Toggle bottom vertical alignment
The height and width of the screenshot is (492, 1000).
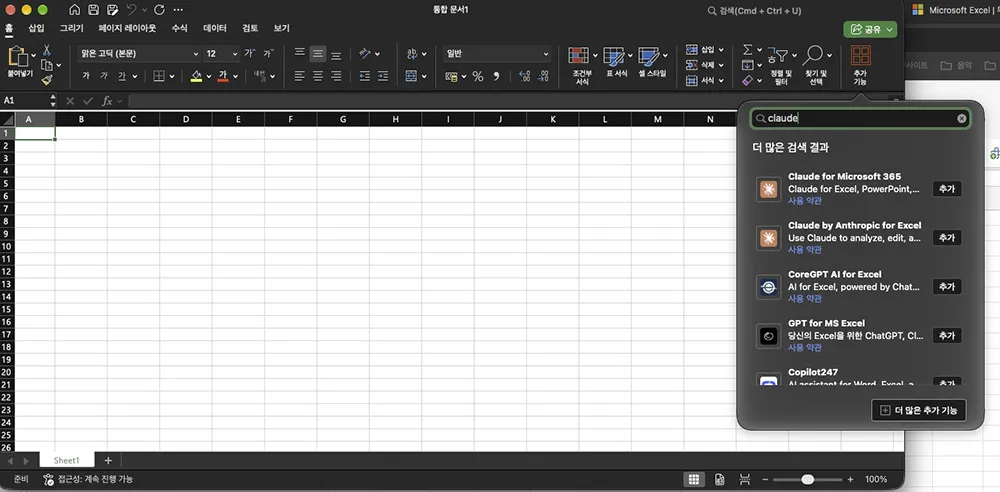click(336, 54)
